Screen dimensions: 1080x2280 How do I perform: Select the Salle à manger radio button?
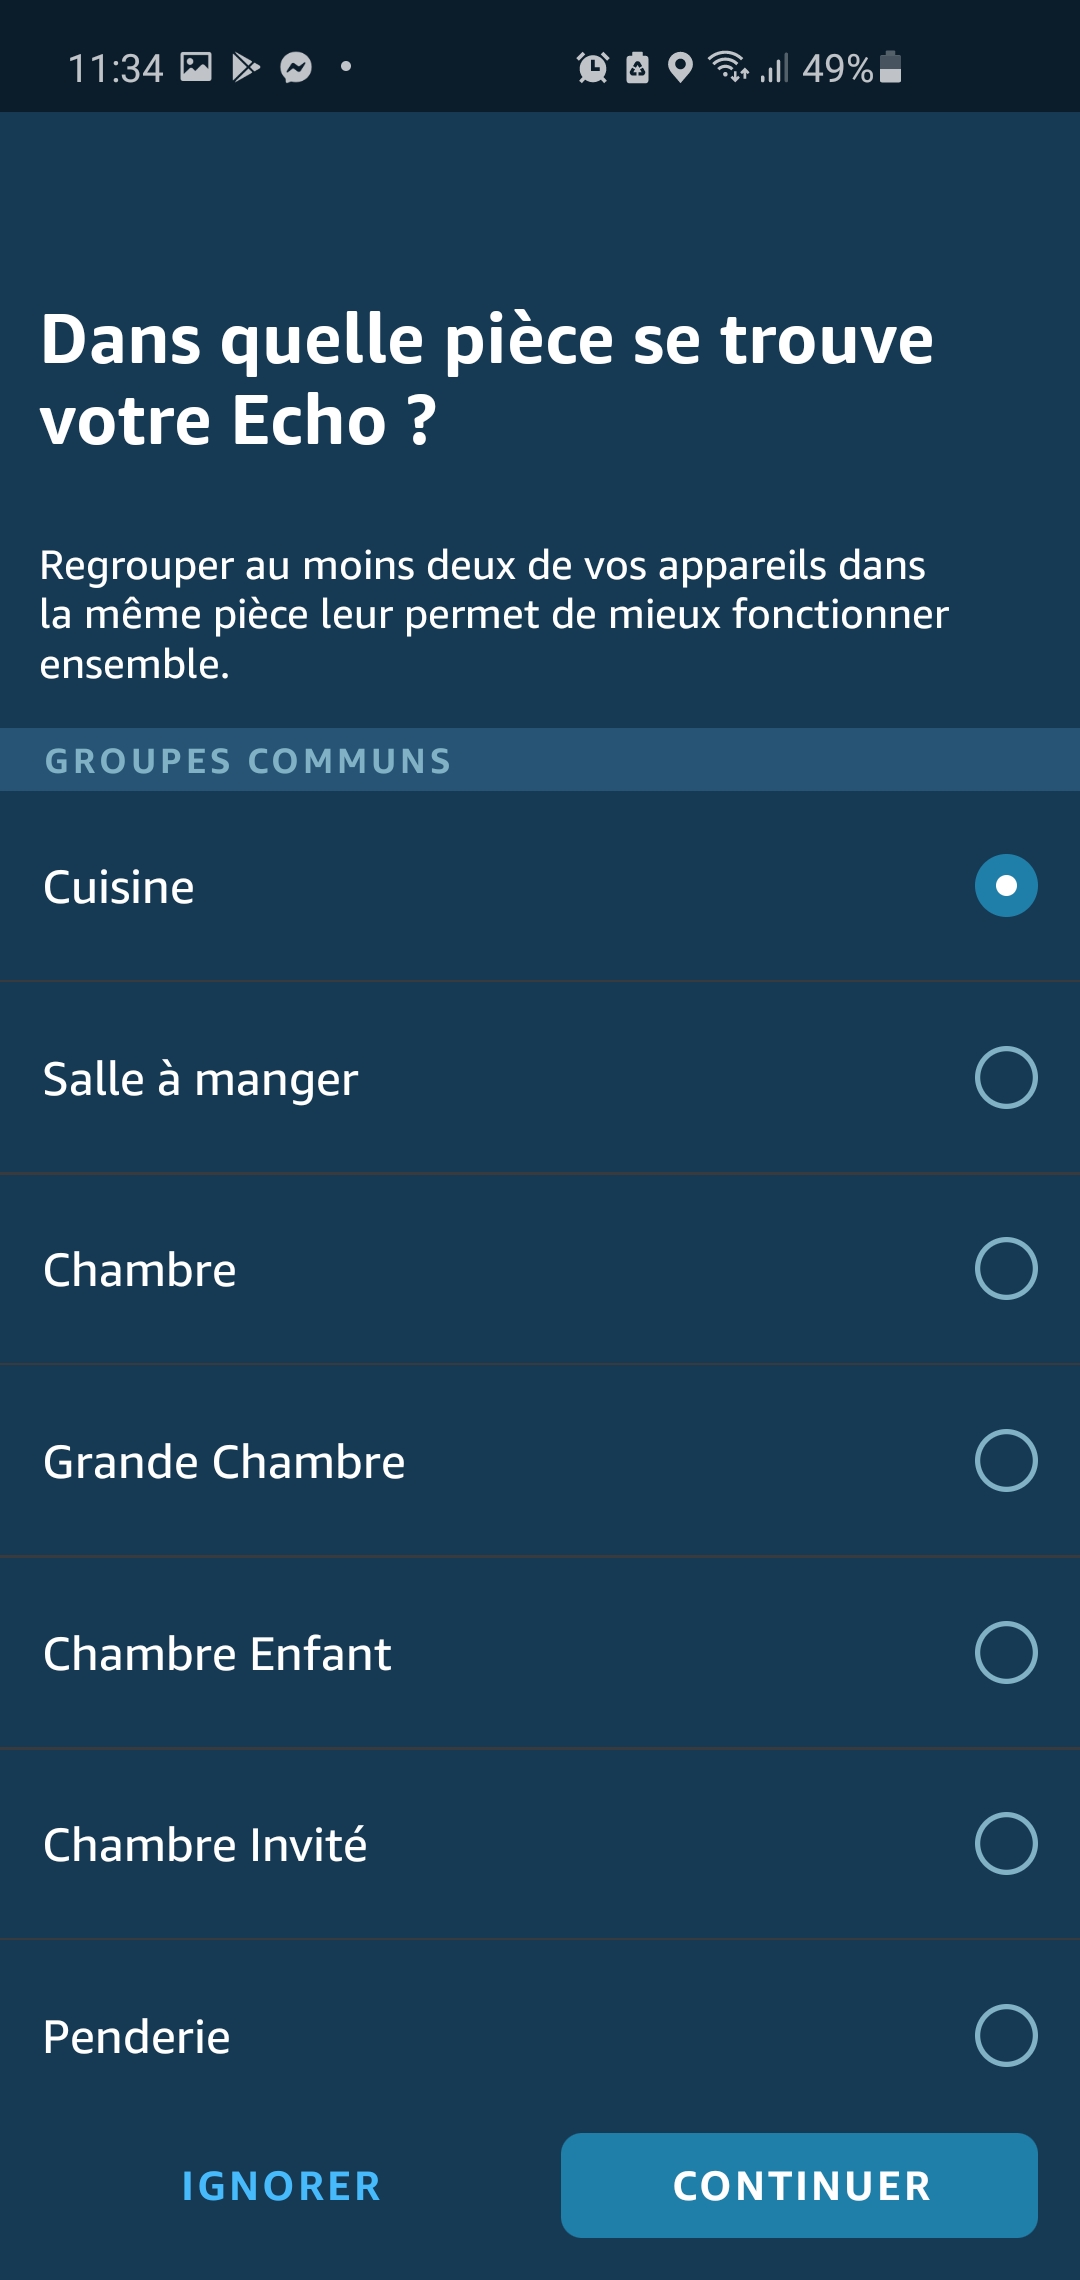click(x=1005, y=1077)
